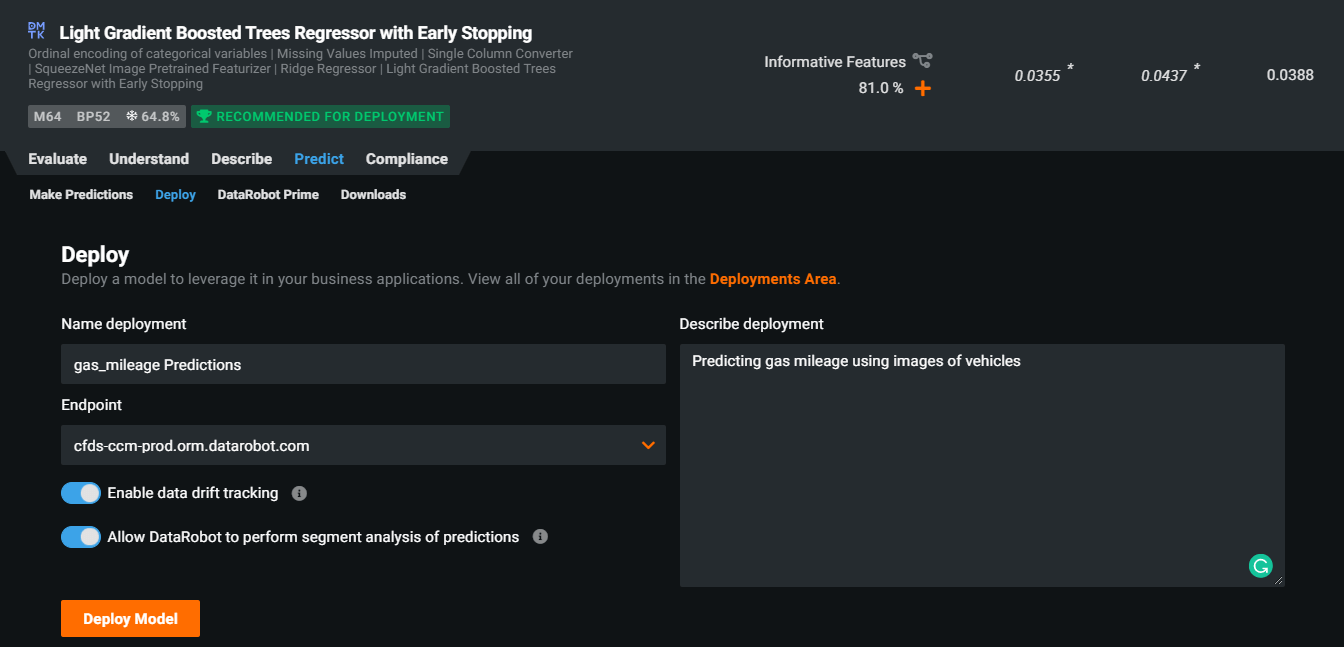Click the Deploy Model button

click(x=130, y=619)
